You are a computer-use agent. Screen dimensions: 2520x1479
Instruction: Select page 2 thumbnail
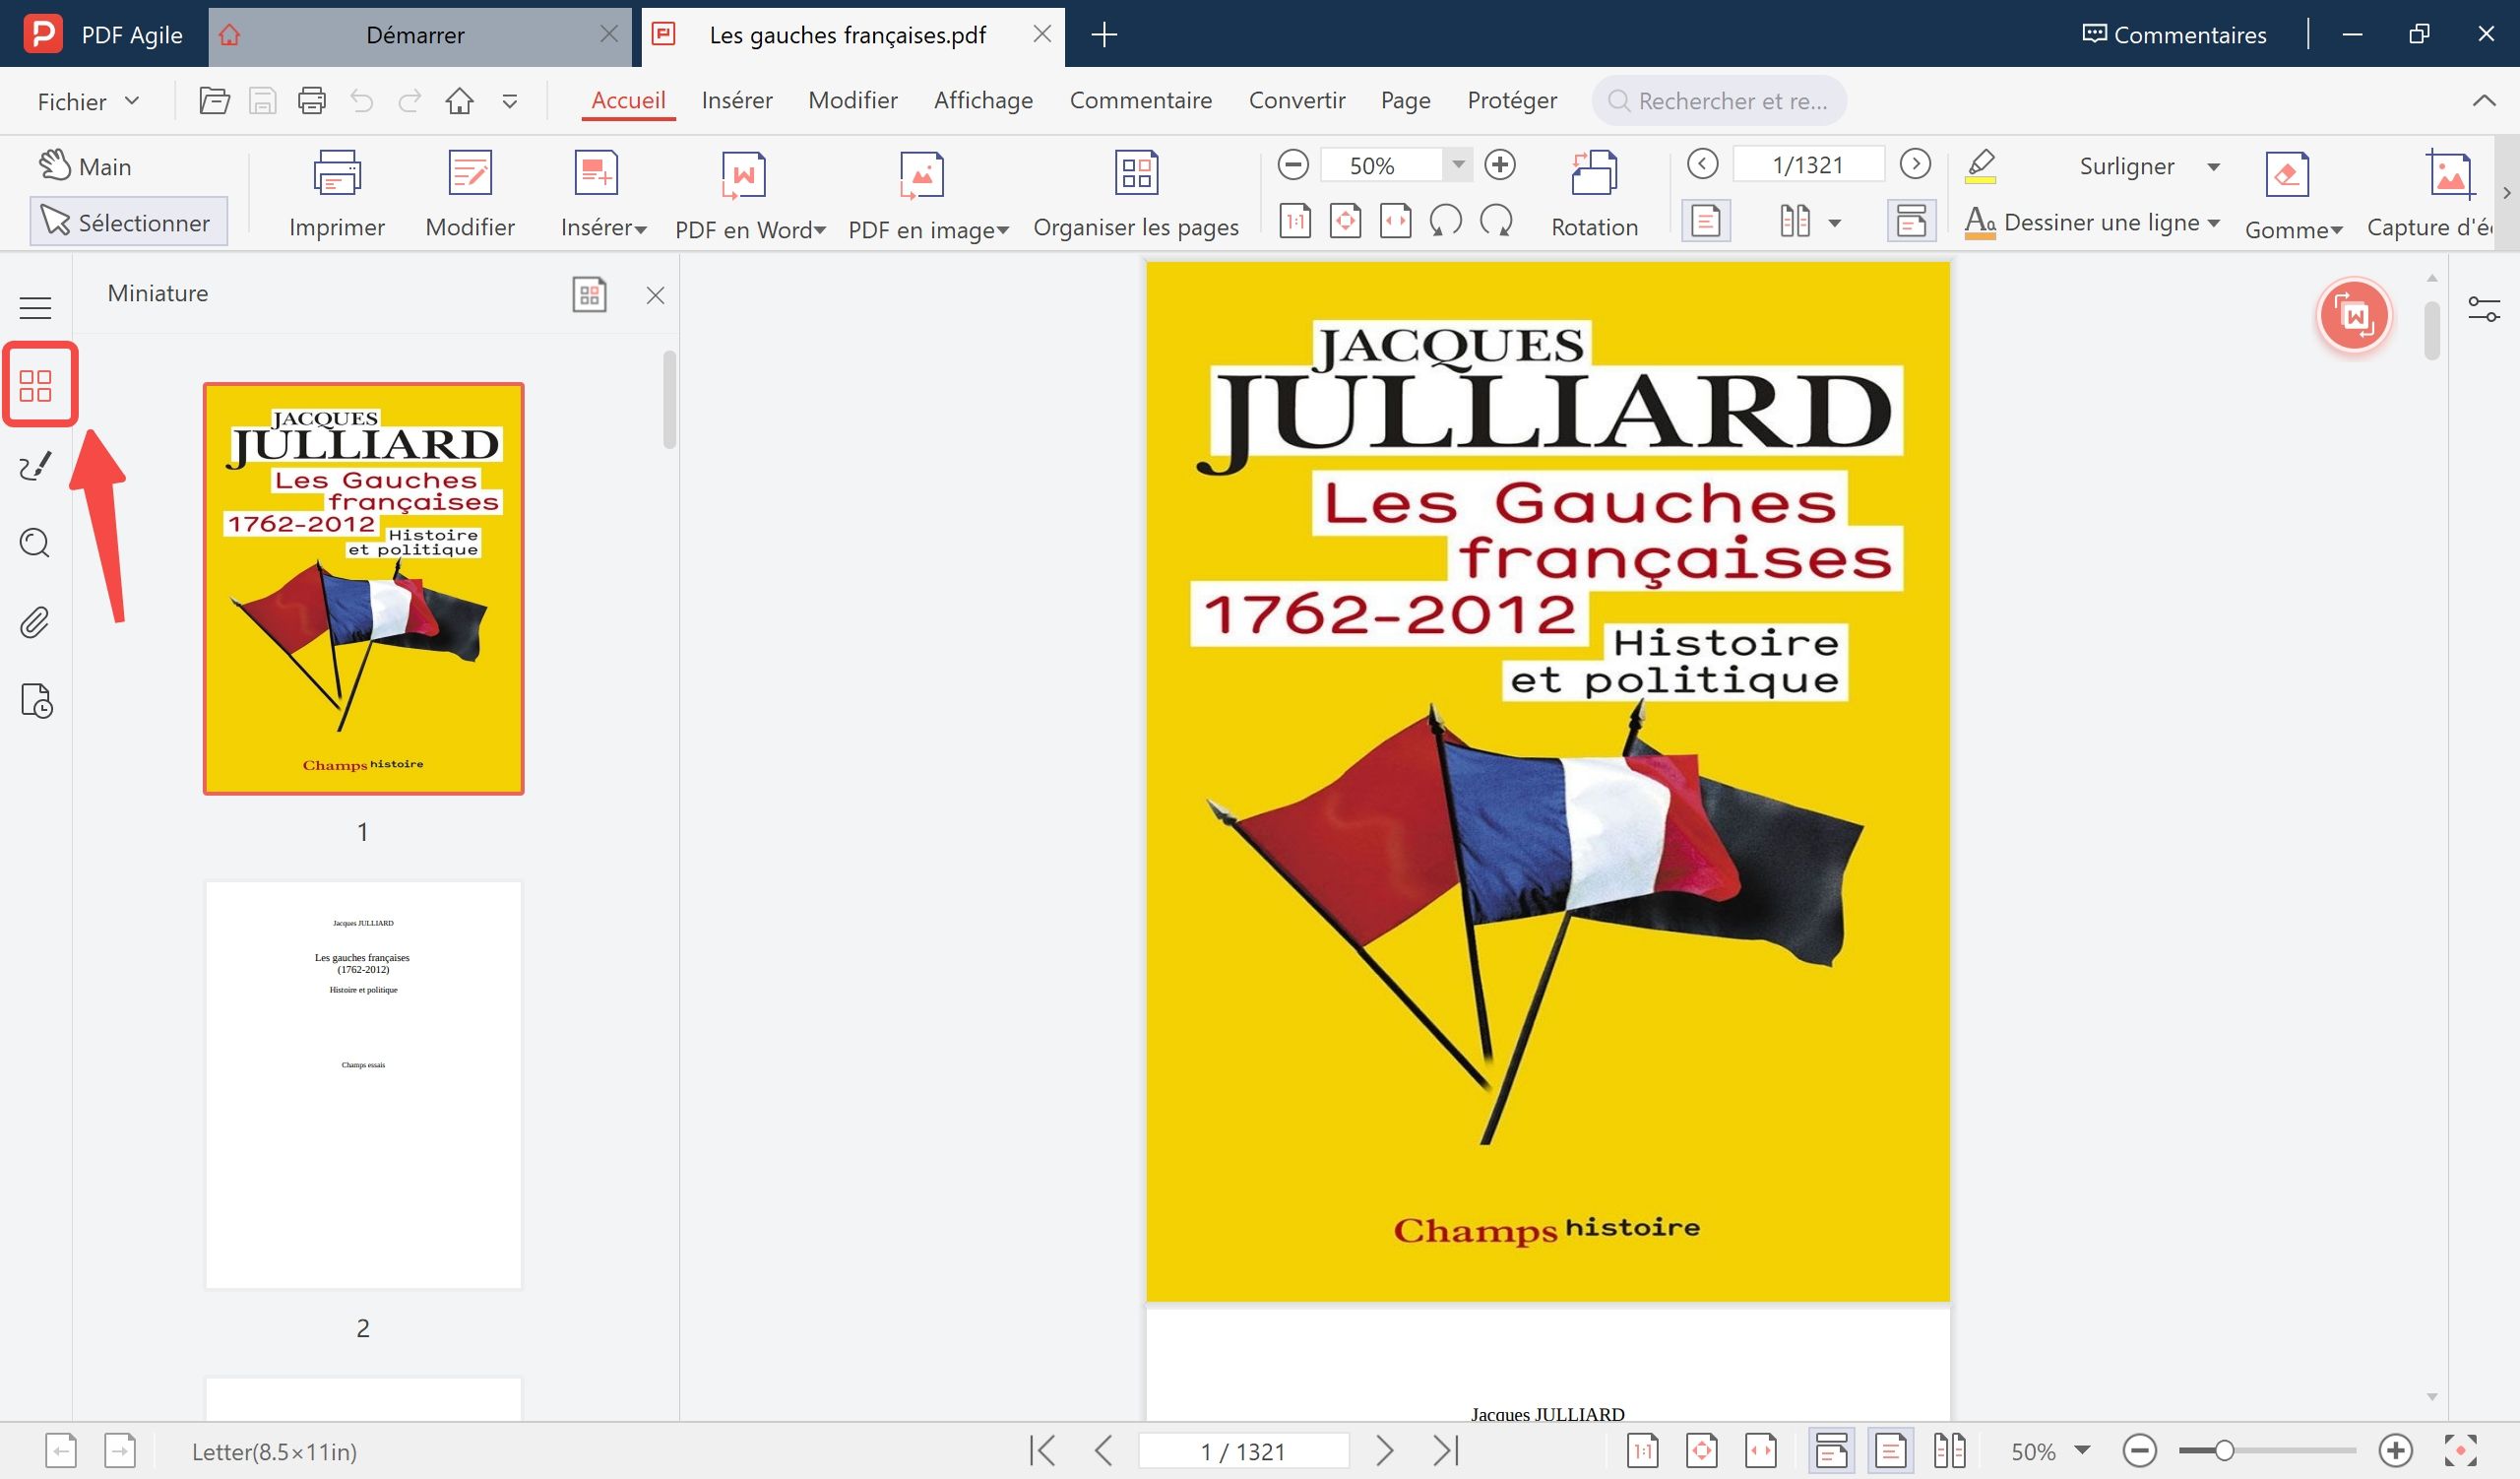click(363, 1085)
